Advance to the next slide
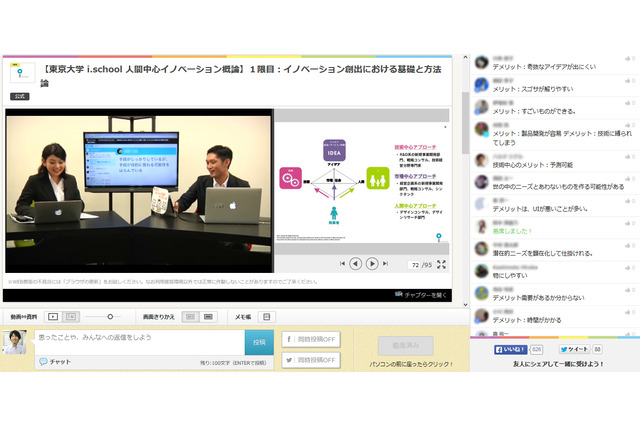 371,264
